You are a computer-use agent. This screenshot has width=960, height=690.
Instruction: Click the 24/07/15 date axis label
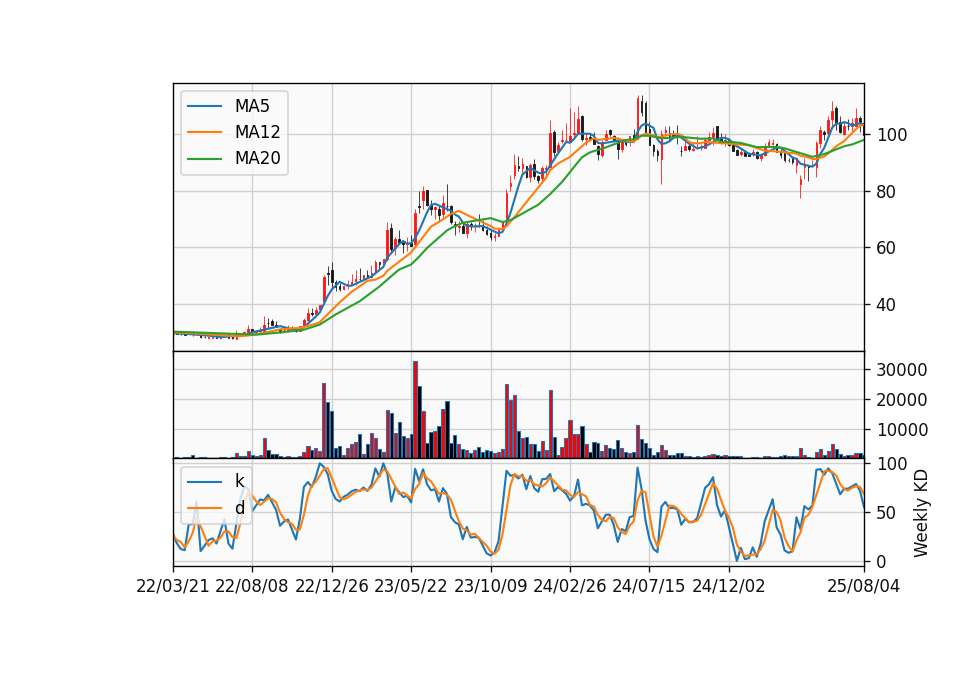pyautogui.click(x=649, y=586)
